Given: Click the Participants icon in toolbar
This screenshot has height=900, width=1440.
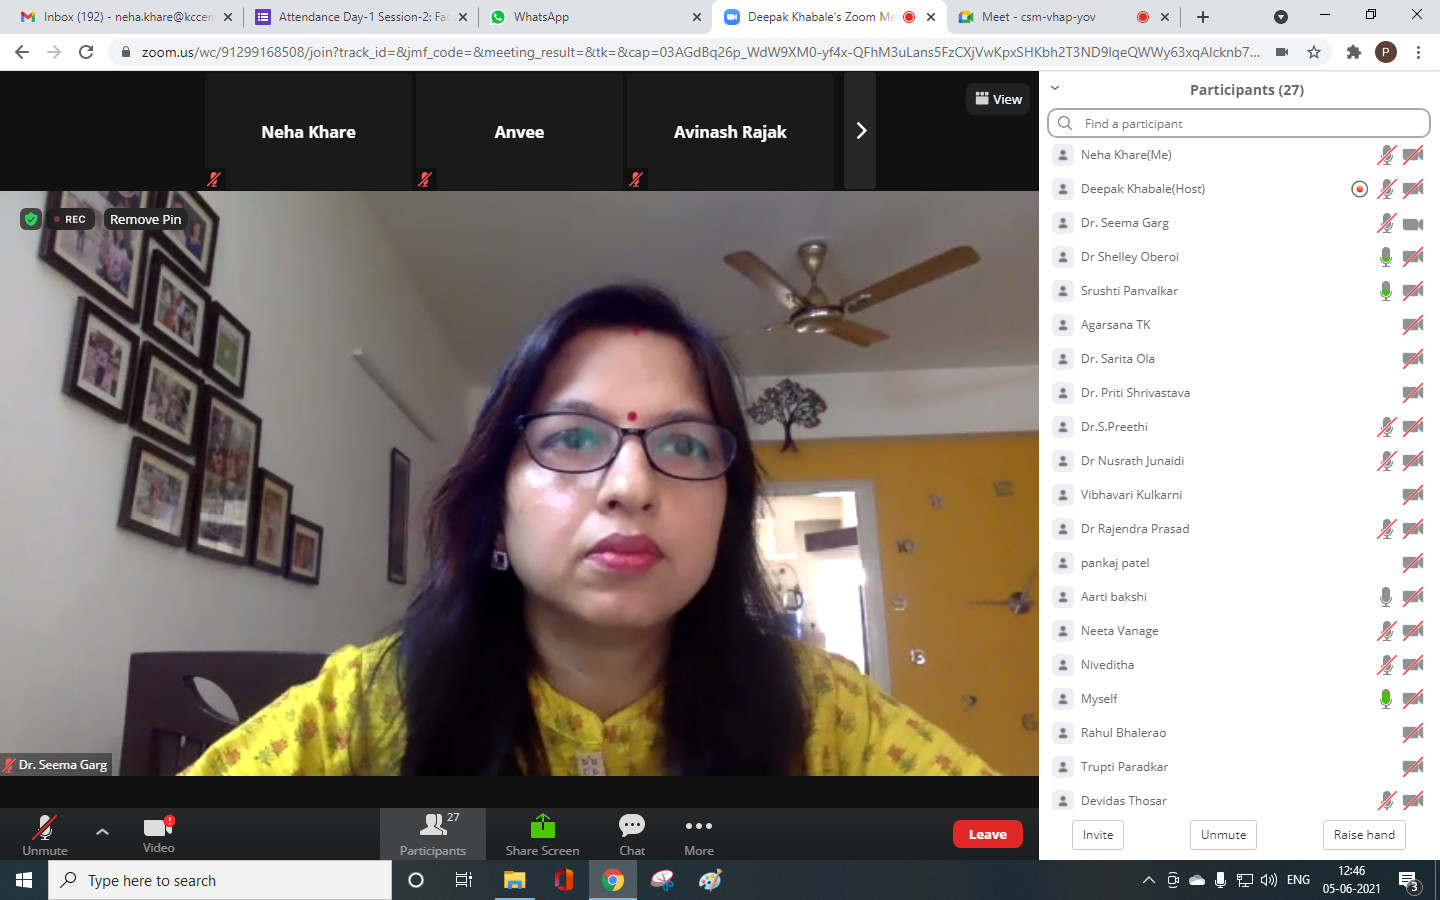Looking at the screenshot, I should [x=433, y=827].
